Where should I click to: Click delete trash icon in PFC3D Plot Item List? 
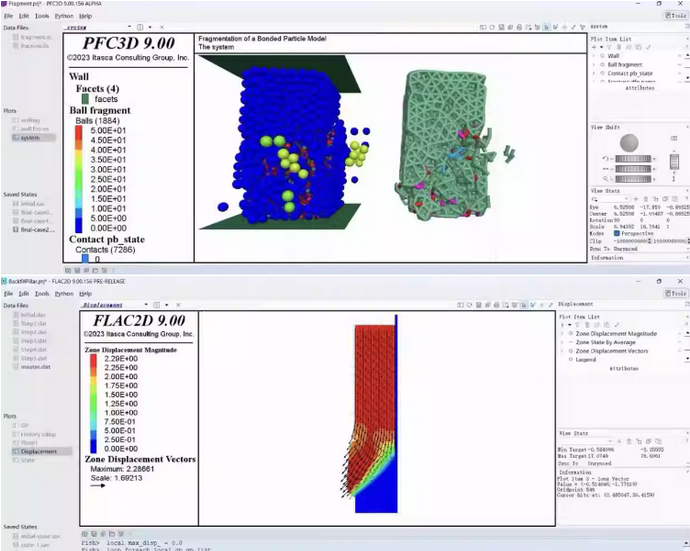pos(619,47)
